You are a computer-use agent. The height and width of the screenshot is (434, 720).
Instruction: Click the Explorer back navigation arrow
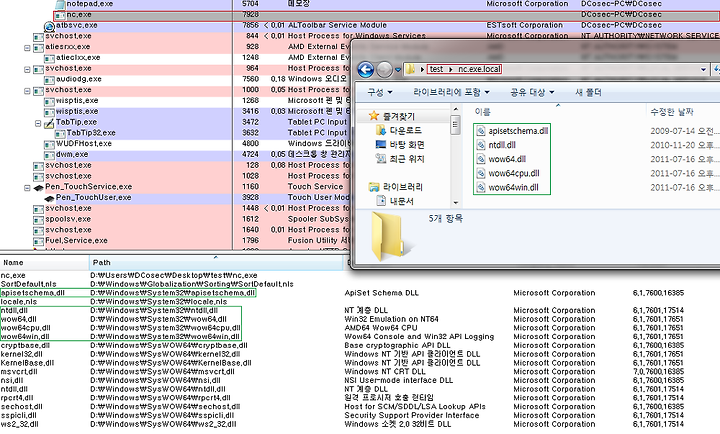coord(366,70)
